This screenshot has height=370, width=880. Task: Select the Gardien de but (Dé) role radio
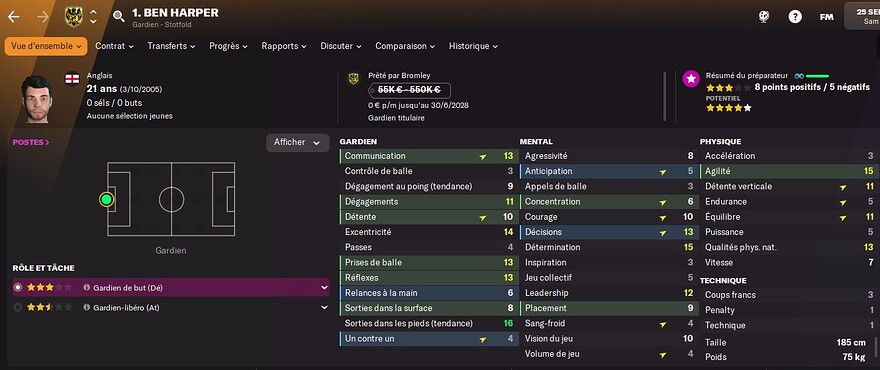tap(18, 287)
